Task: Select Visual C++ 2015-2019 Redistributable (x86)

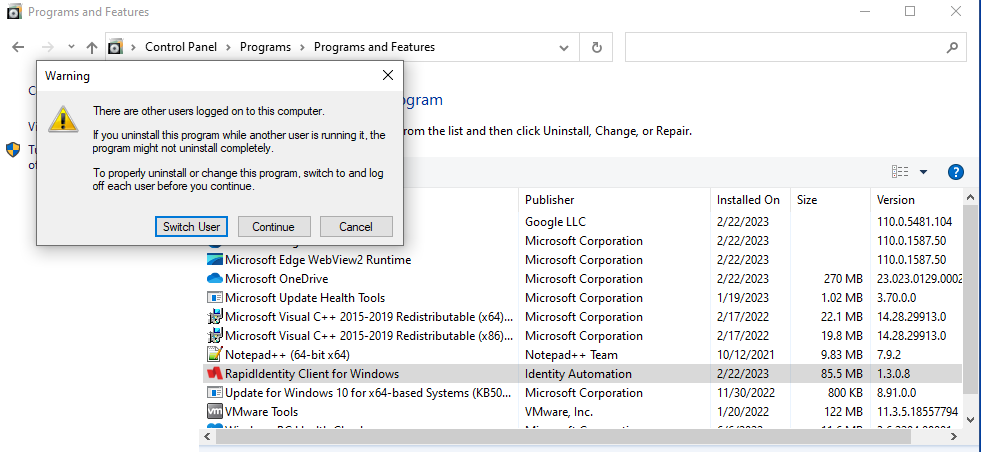Action: tap(369, 336)
